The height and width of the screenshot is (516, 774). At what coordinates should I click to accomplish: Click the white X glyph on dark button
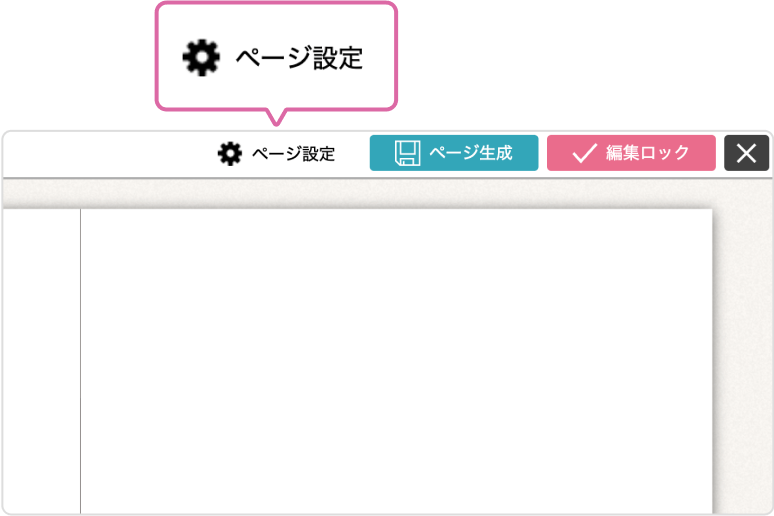(746, 153)
